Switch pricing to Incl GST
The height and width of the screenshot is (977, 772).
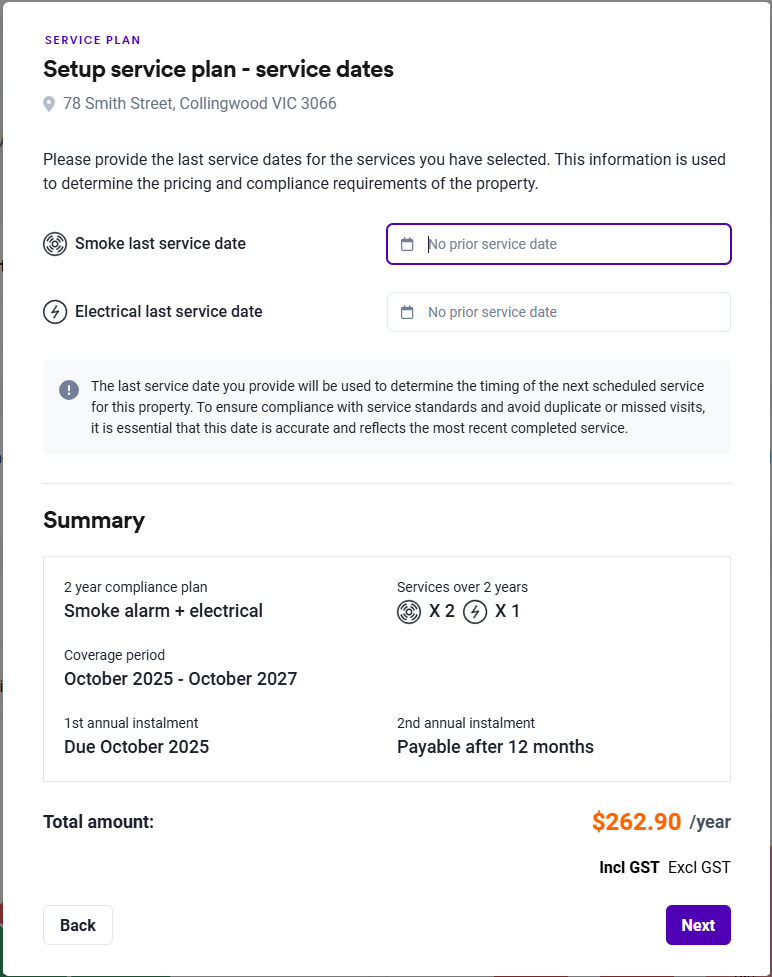(629, 867)
